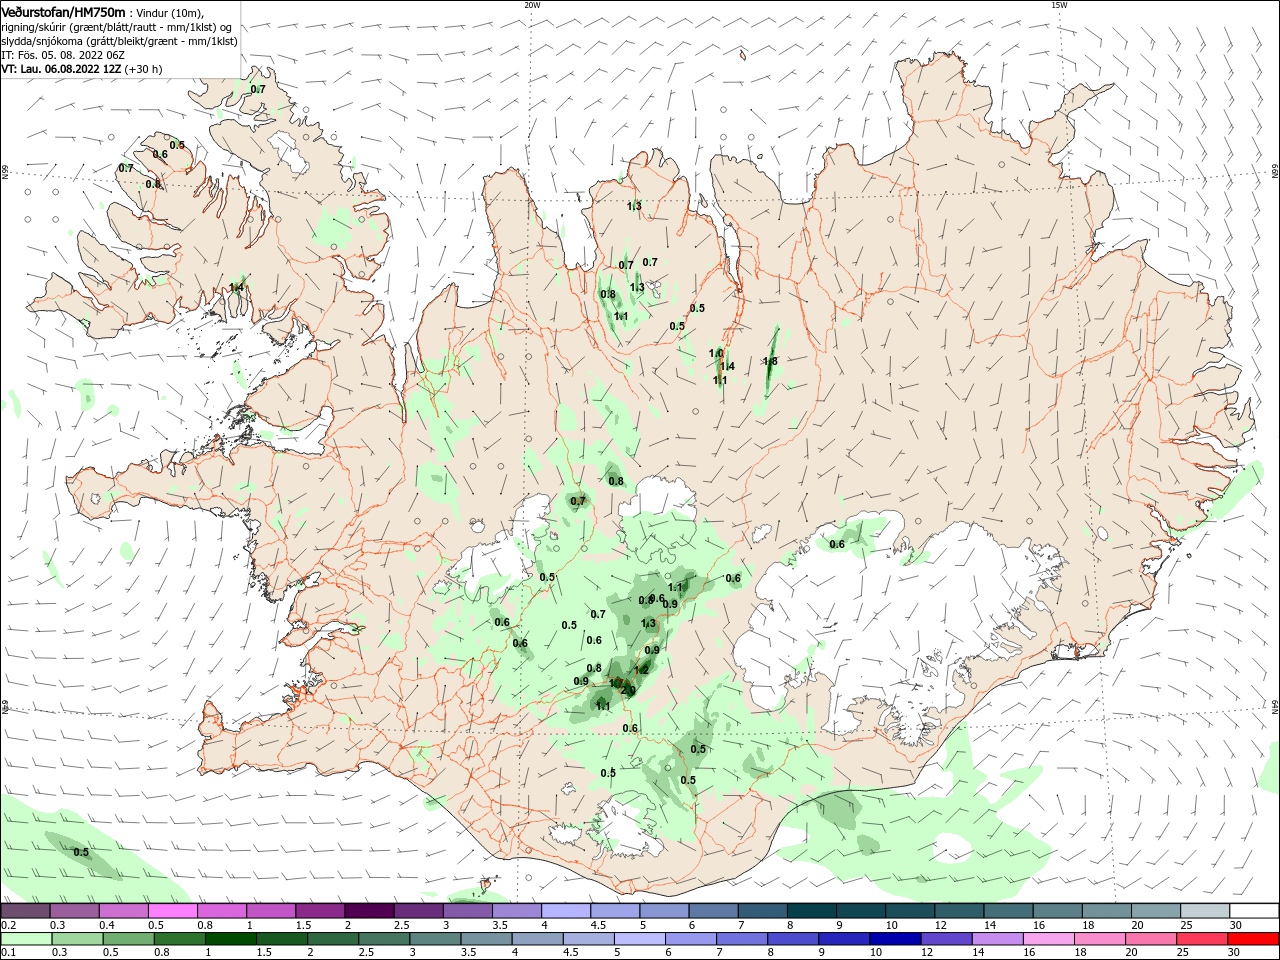Click the 1.8 precipitation value on the map
This screenshot has width=1280, height=960.
point(770,362)
